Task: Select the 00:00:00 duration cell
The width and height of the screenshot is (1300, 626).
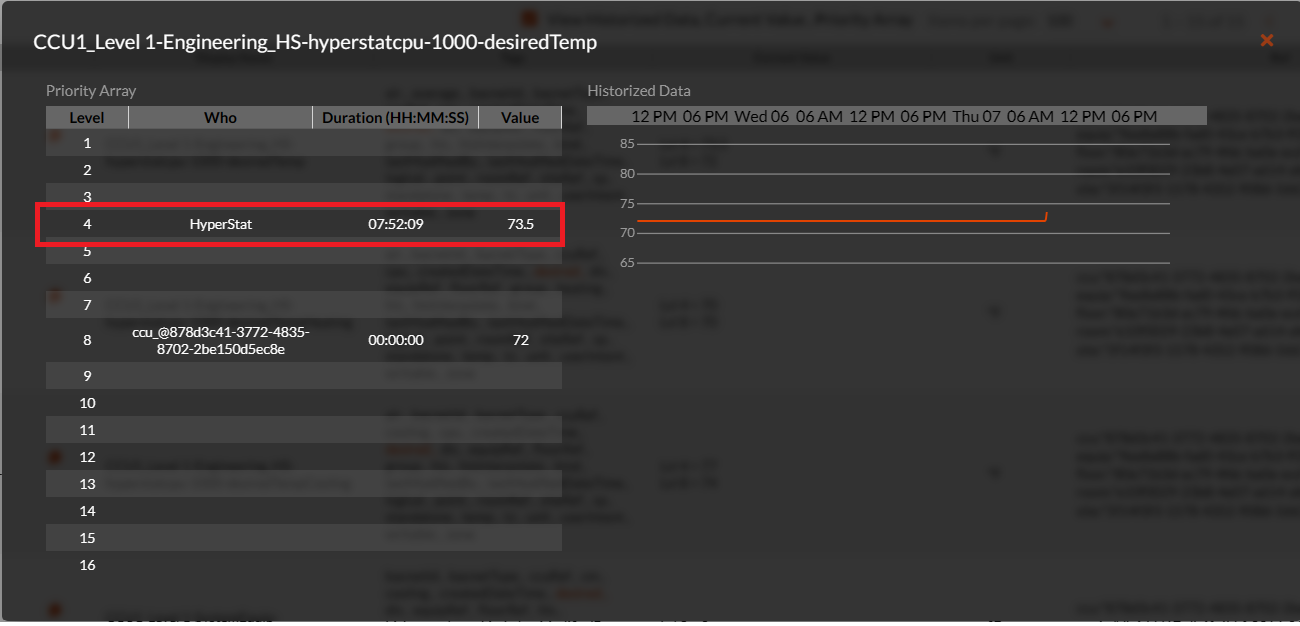Action: point(396,340)
